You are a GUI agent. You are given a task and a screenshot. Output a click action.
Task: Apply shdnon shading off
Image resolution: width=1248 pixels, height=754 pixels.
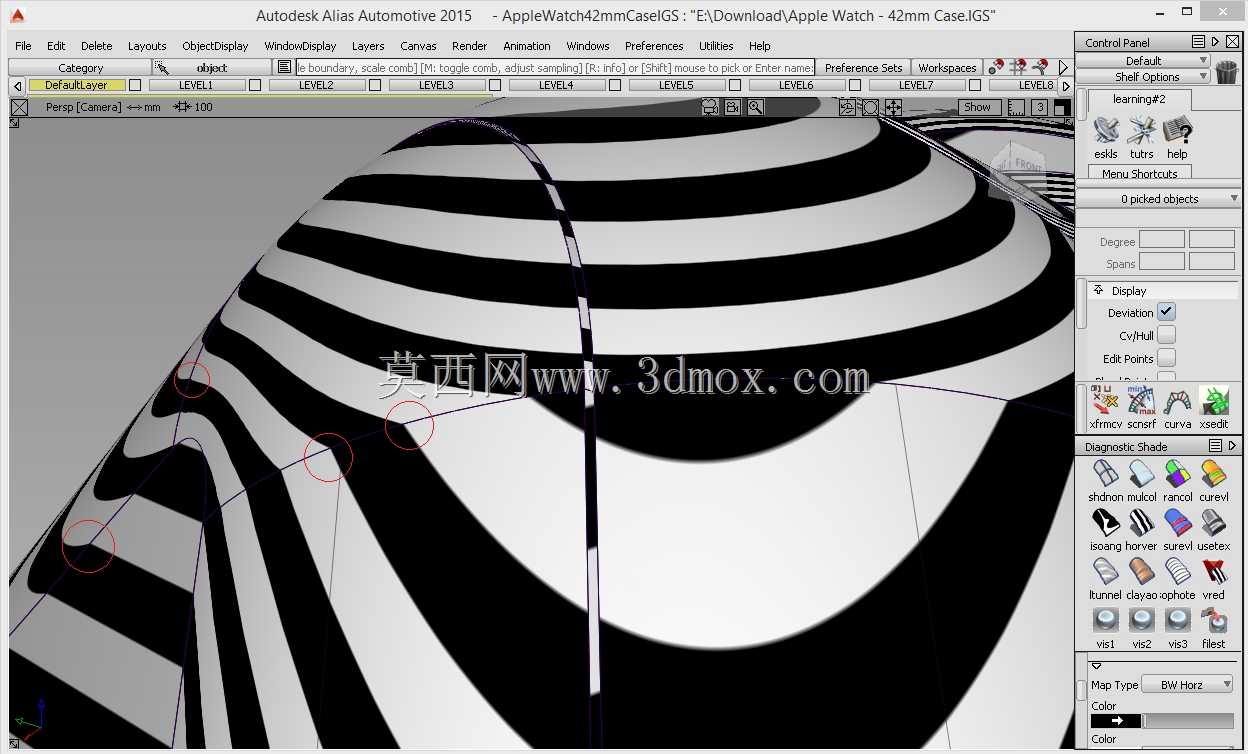click(1105, 474)
